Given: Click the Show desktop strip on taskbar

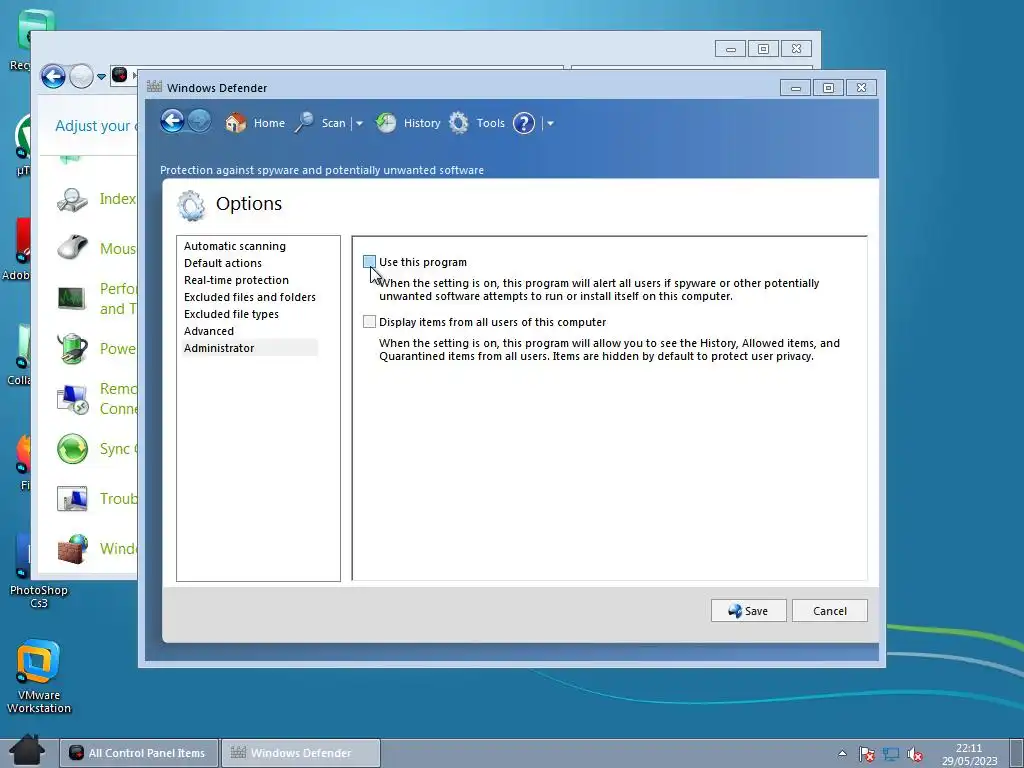Looking at the screenshot, I should tap(1016, 754).
